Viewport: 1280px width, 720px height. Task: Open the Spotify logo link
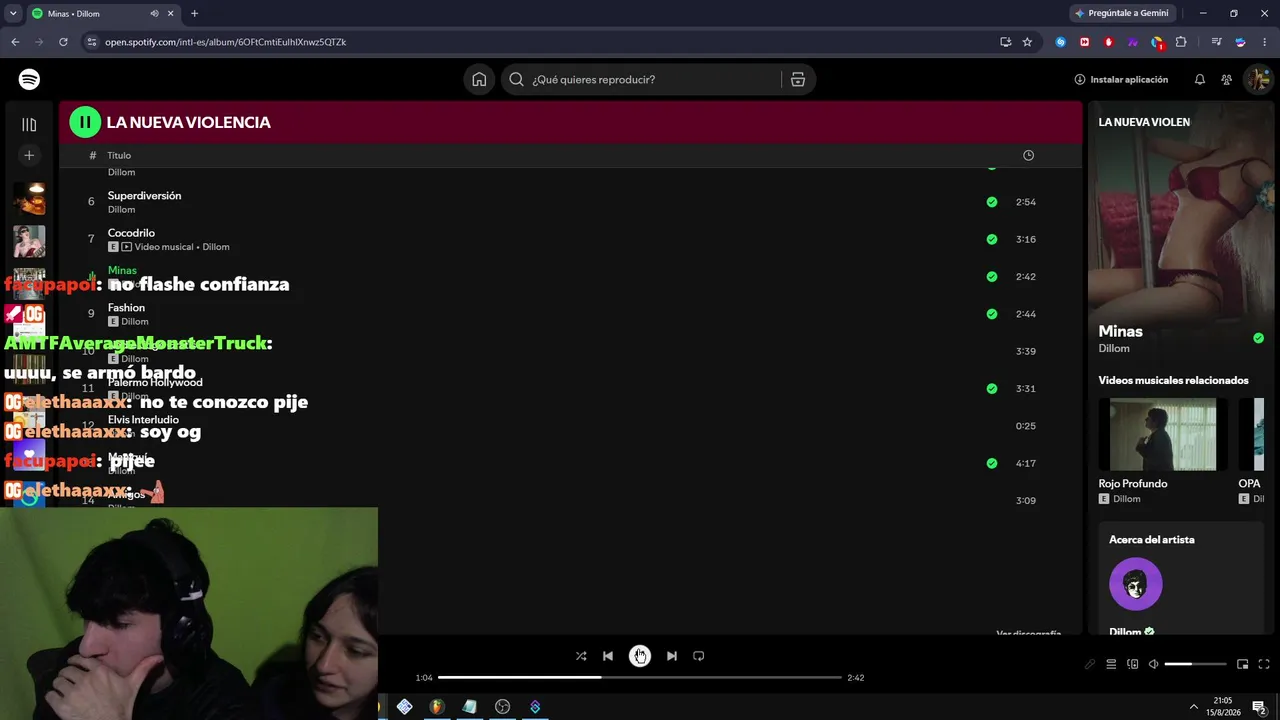[29, 79]
